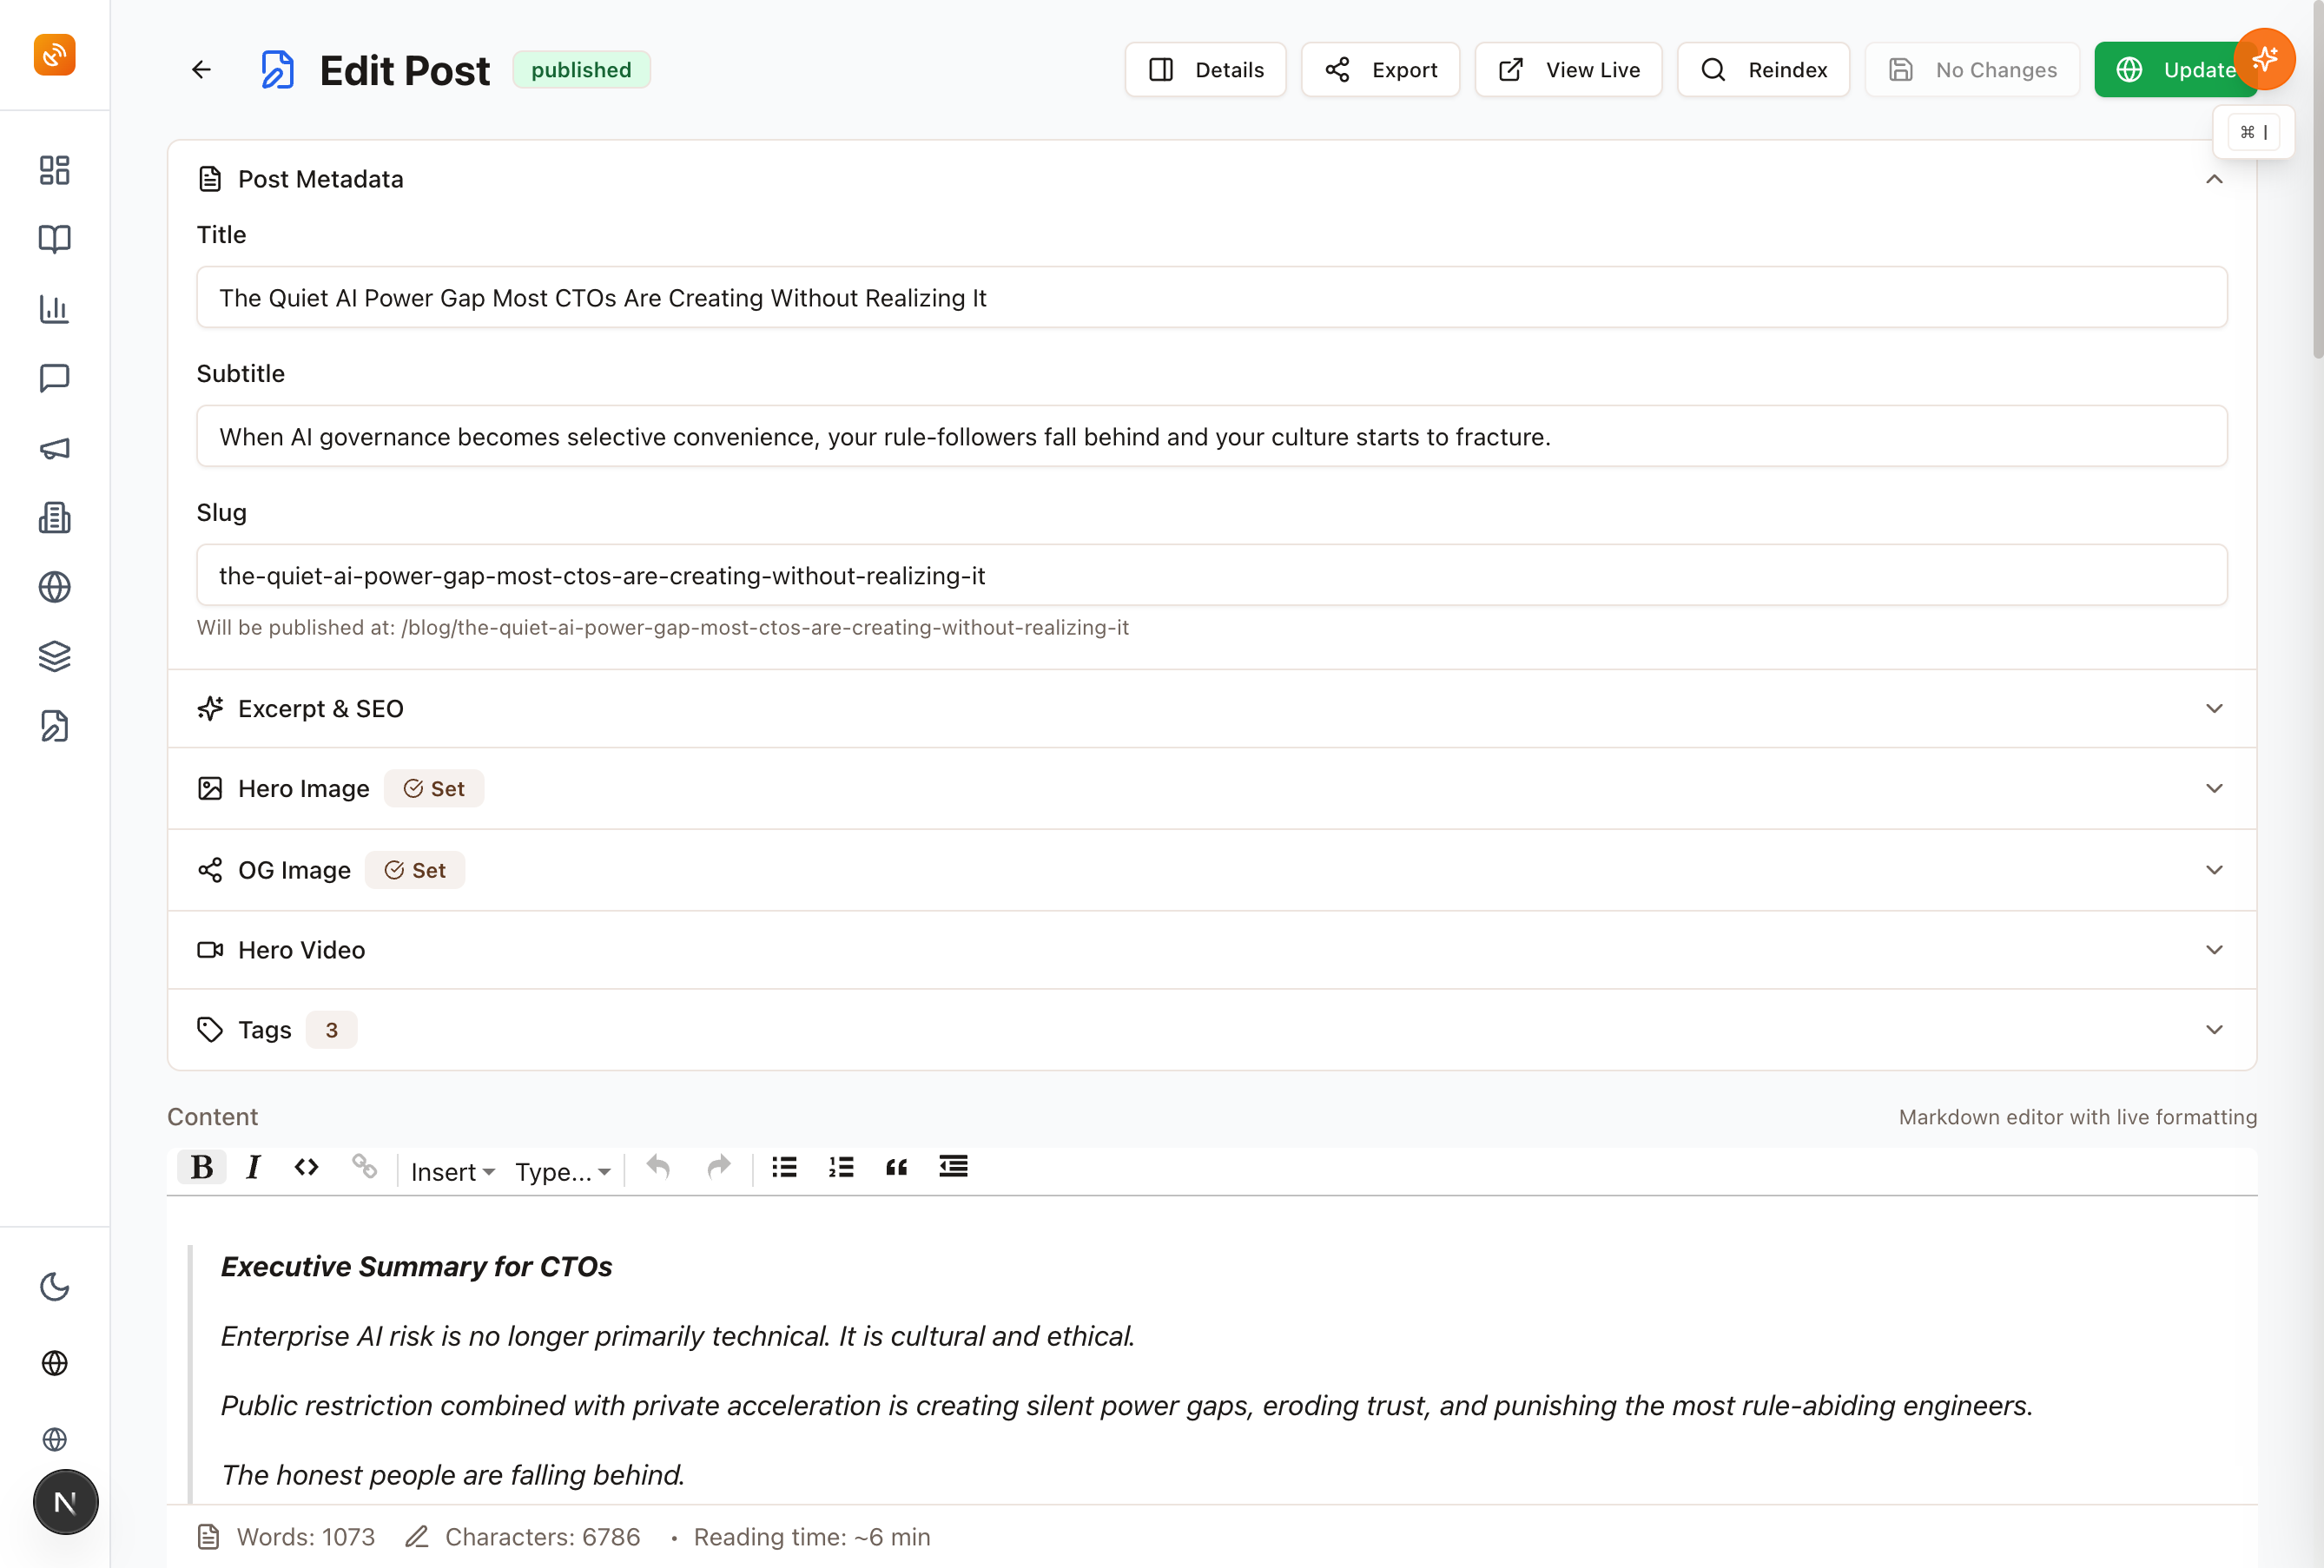Select the megaphone announcements icon

tap(54, 448)
